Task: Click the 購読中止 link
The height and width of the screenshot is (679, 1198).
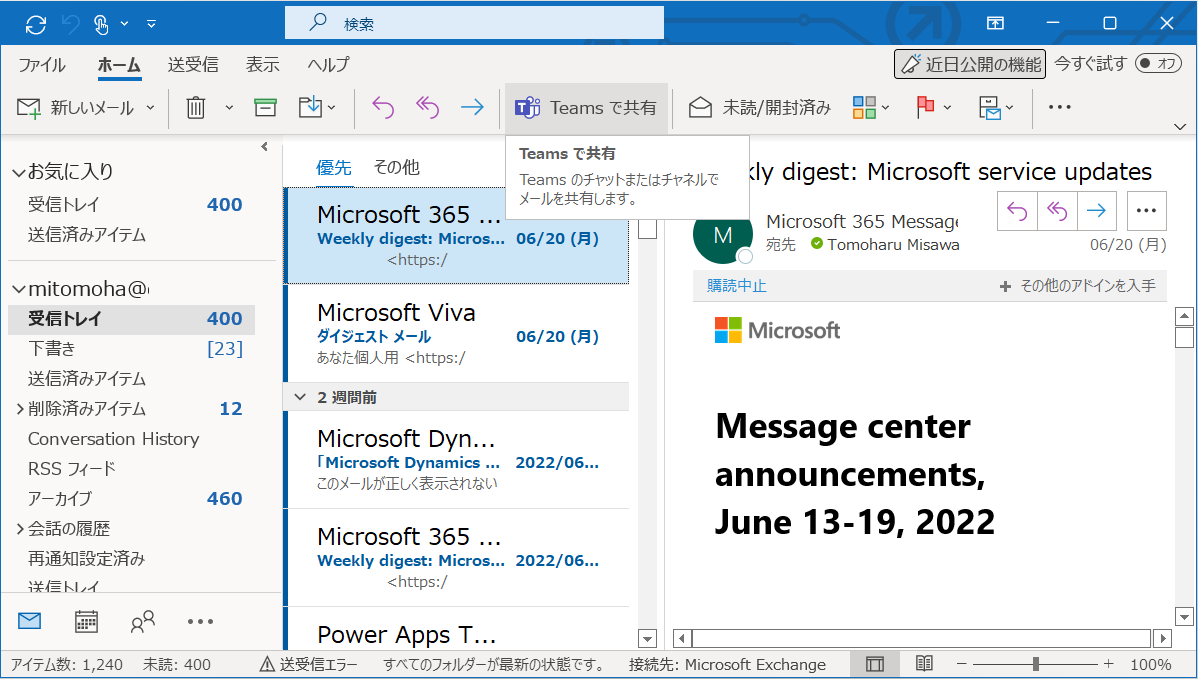Action: pyautogui.click(x=737, y=286)
